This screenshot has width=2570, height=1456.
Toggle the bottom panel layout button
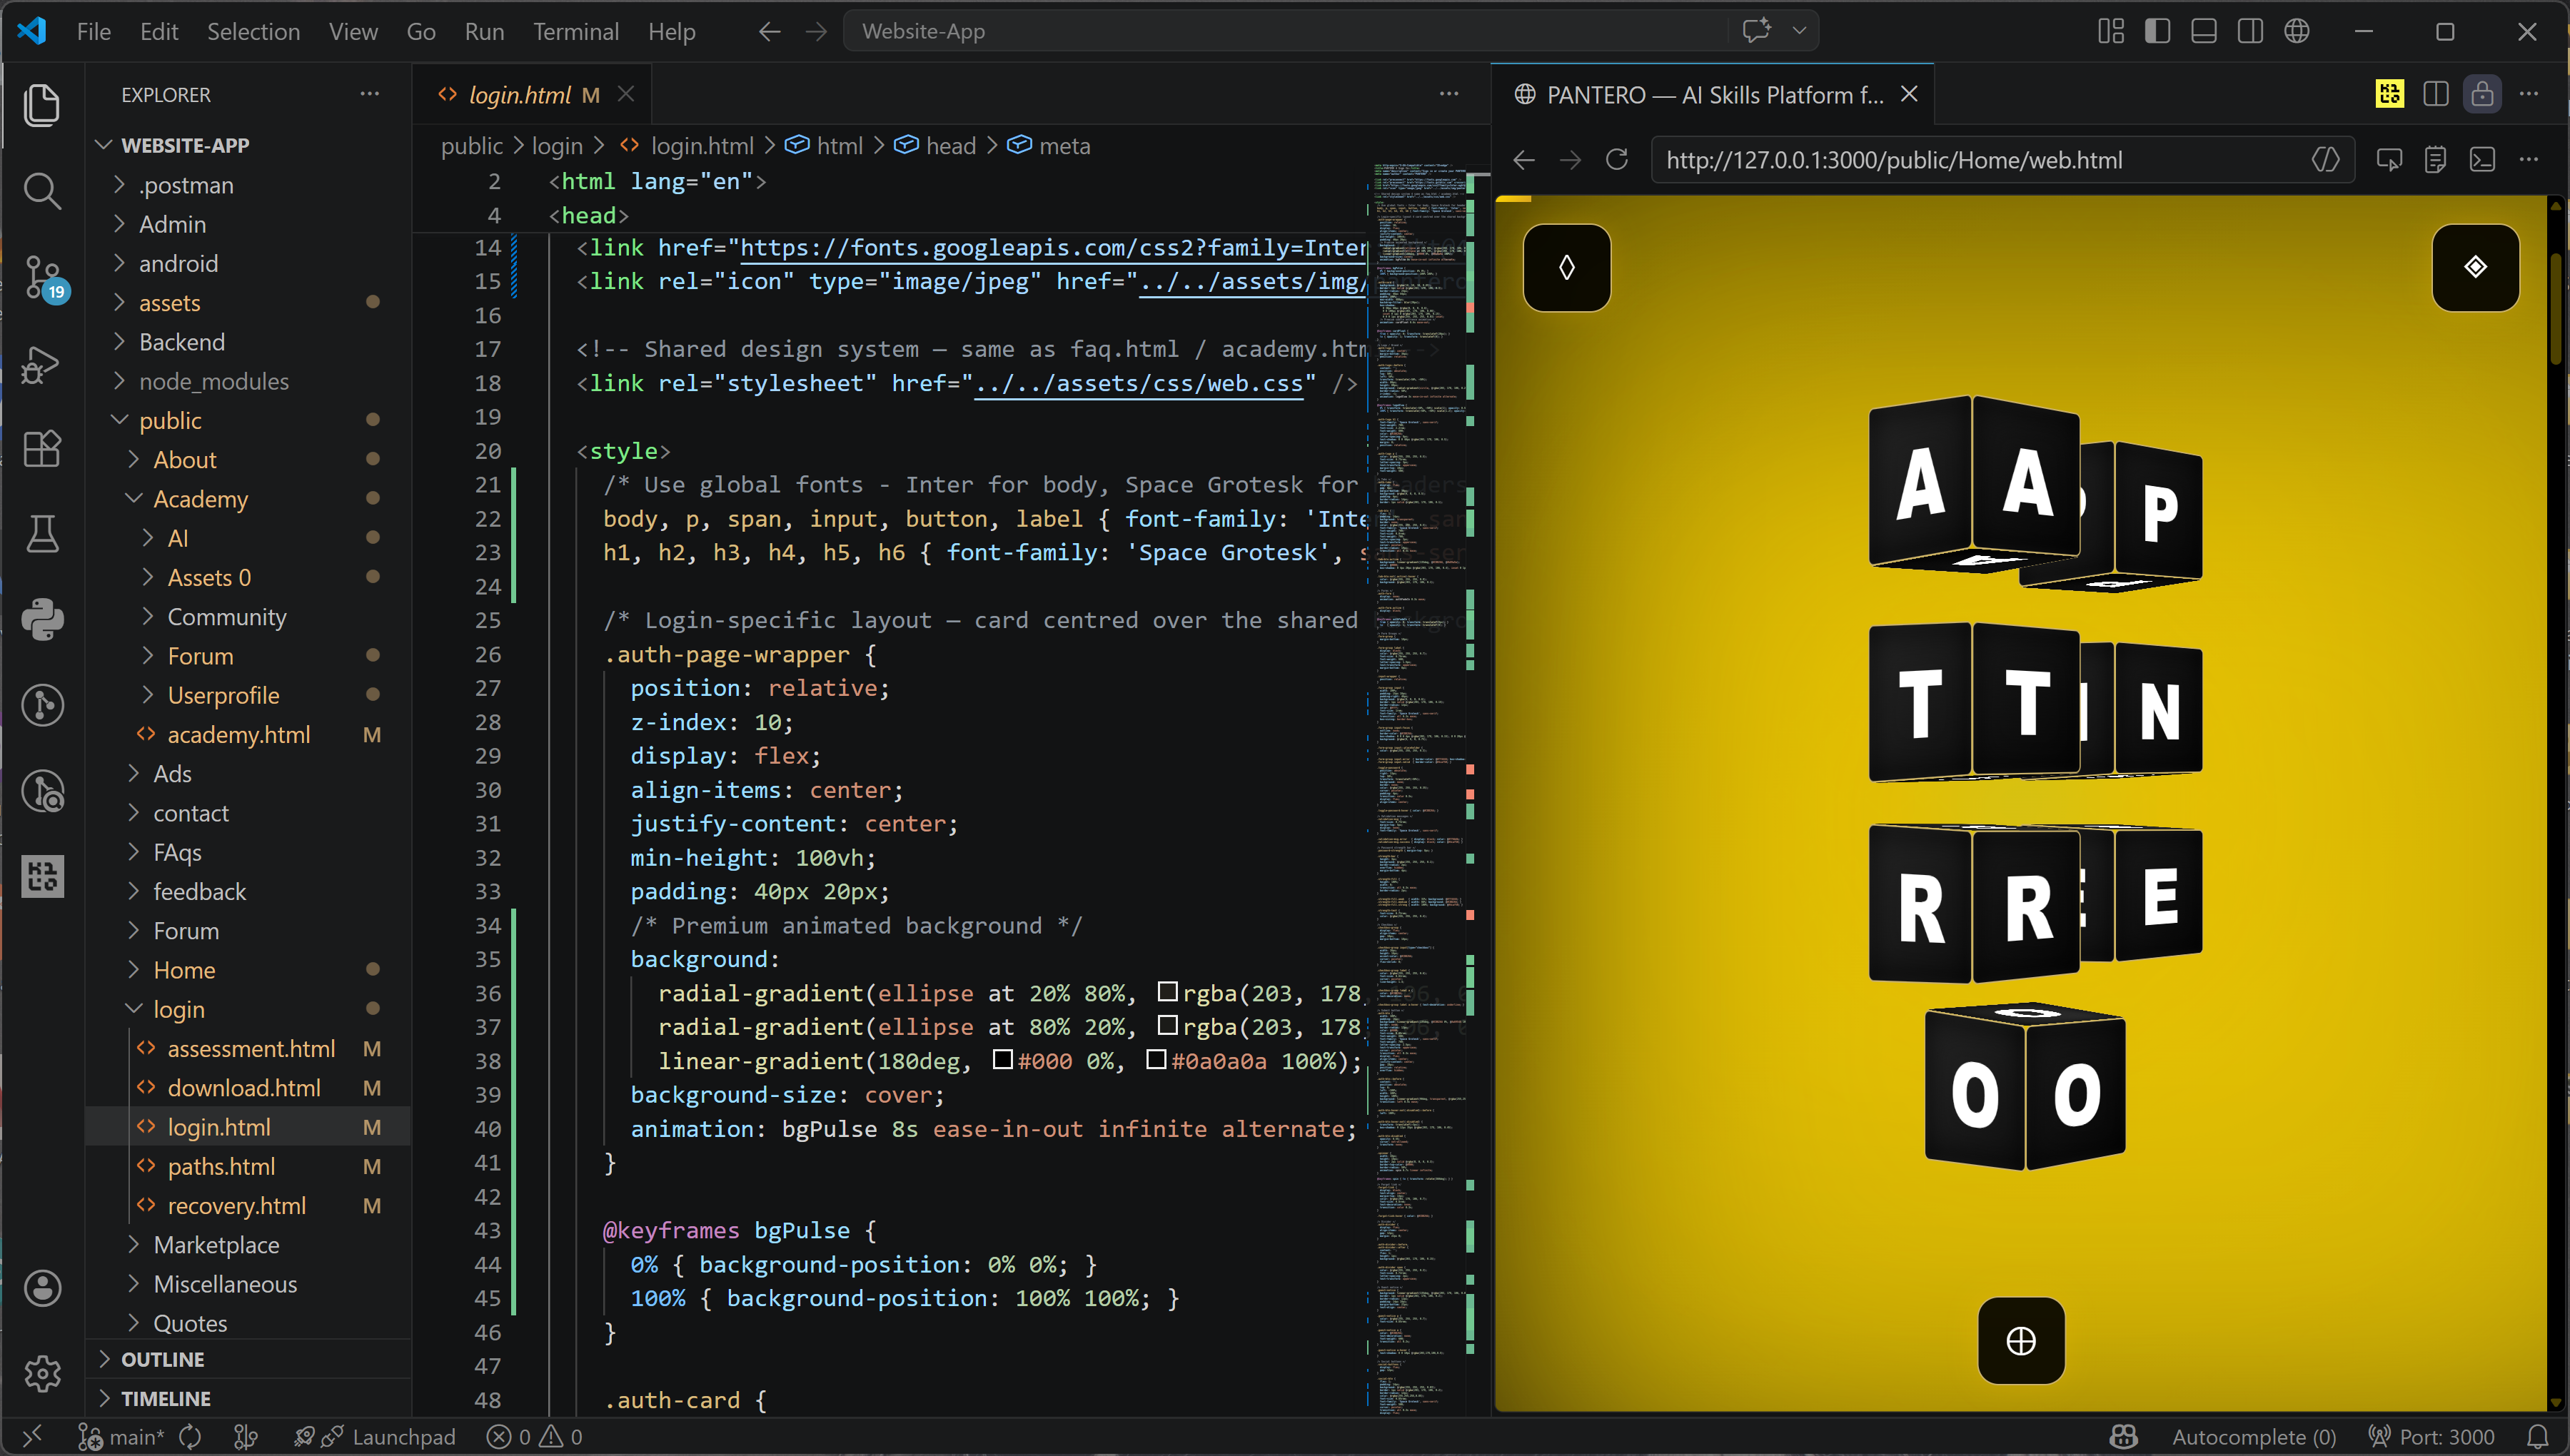click(x=2203, y=32)
